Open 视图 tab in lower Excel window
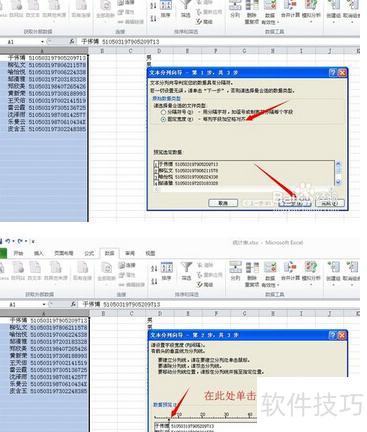The width and height of the screenshot is (367, 432). [150, 253]
